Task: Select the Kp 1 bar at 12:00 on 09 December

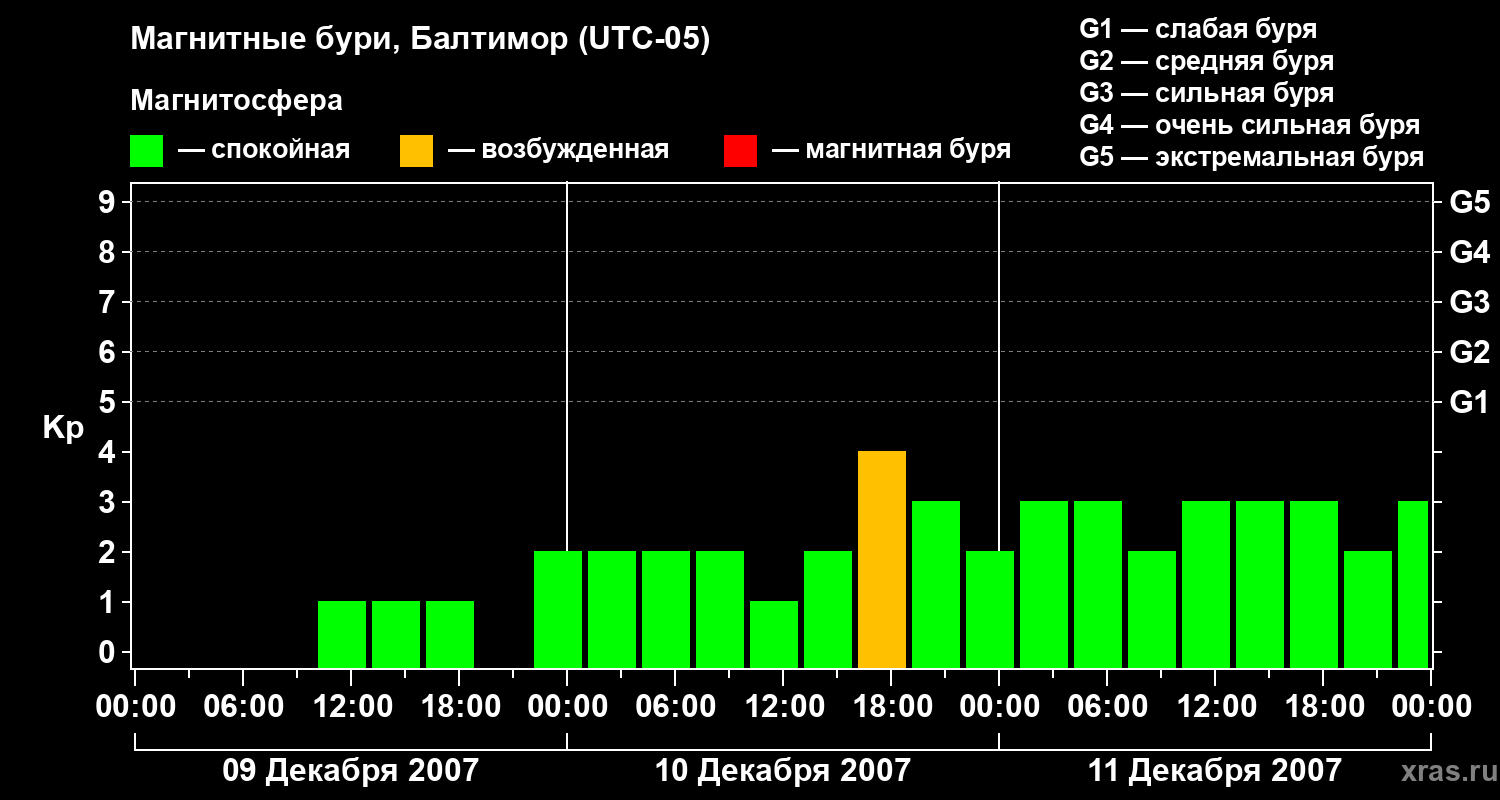Action: [342, 635]
